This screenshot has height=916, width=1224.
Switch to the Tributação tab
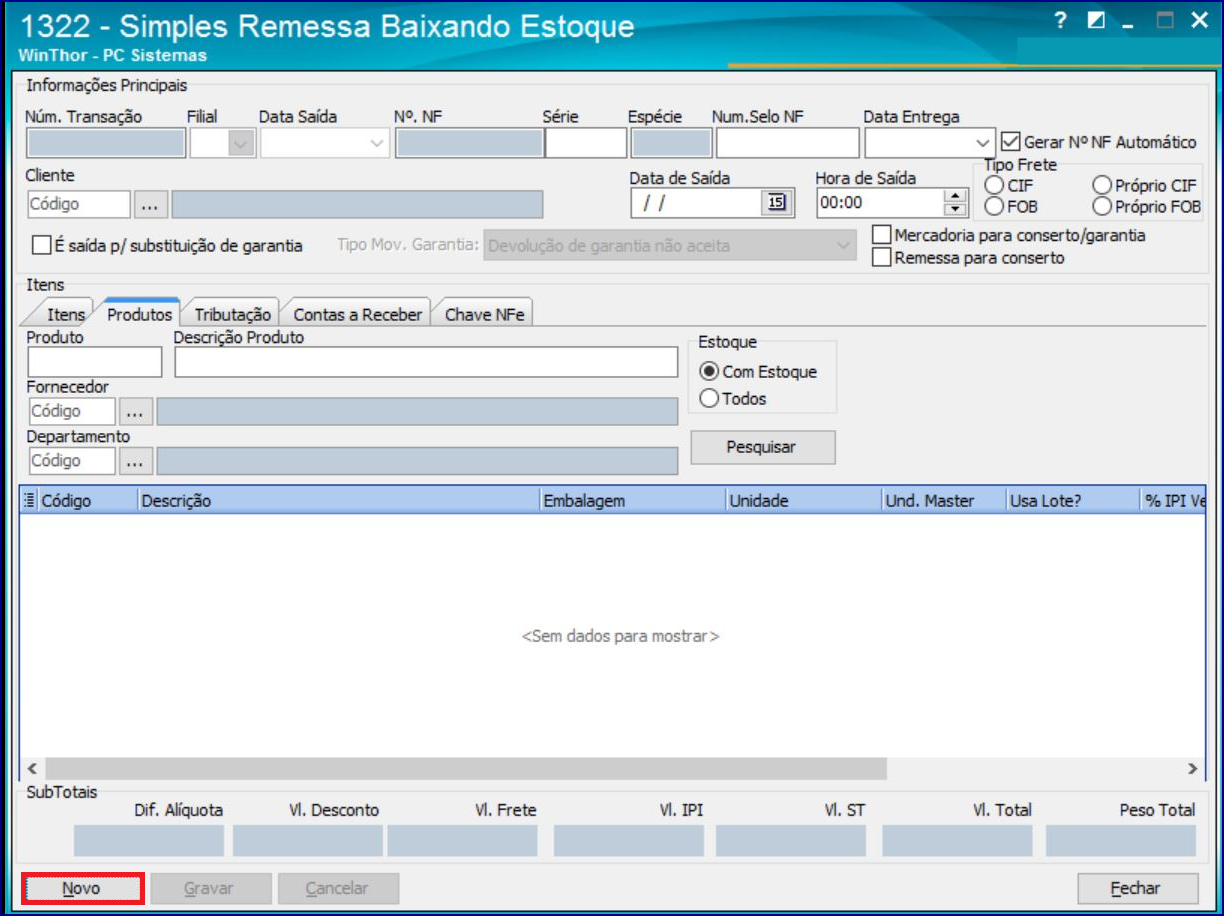pos(233,314)
